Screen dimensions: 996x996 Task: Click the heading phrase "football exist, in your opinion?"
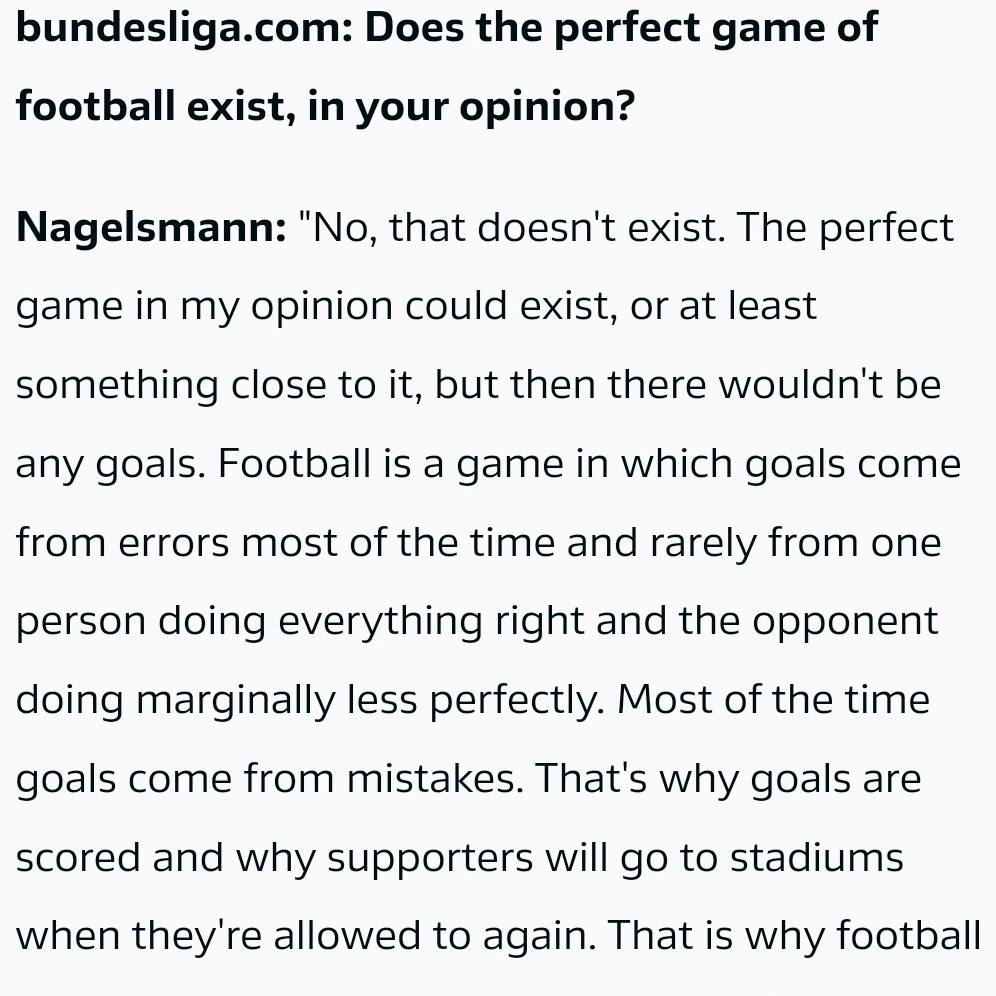point(325,105)
